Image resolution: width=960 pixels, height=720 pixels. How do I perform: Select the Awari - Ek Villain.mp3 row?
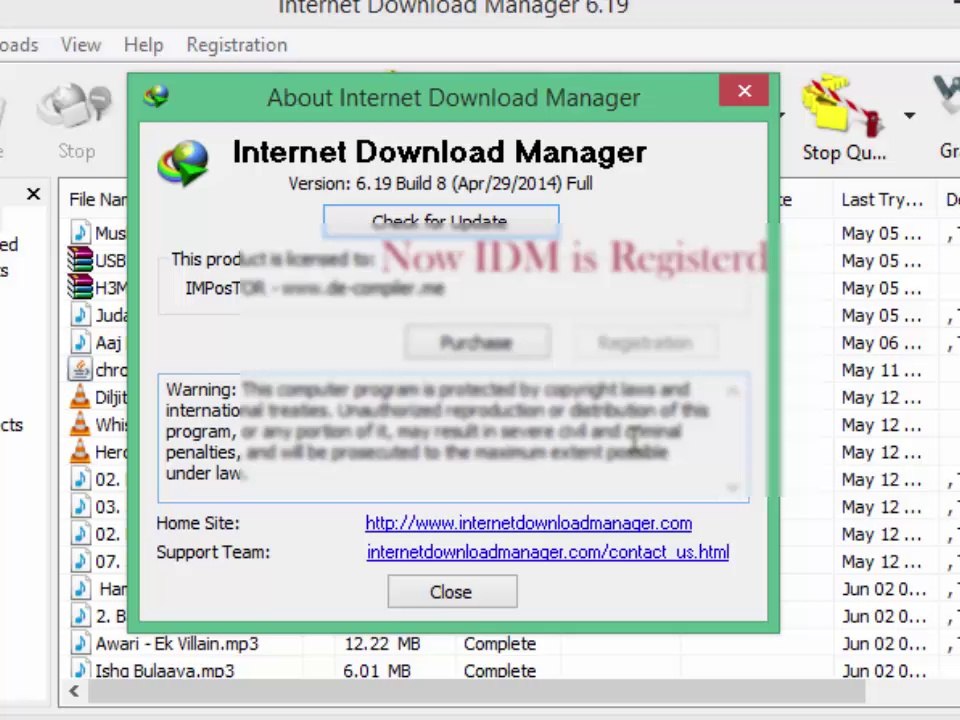click(x=508, y=643)
